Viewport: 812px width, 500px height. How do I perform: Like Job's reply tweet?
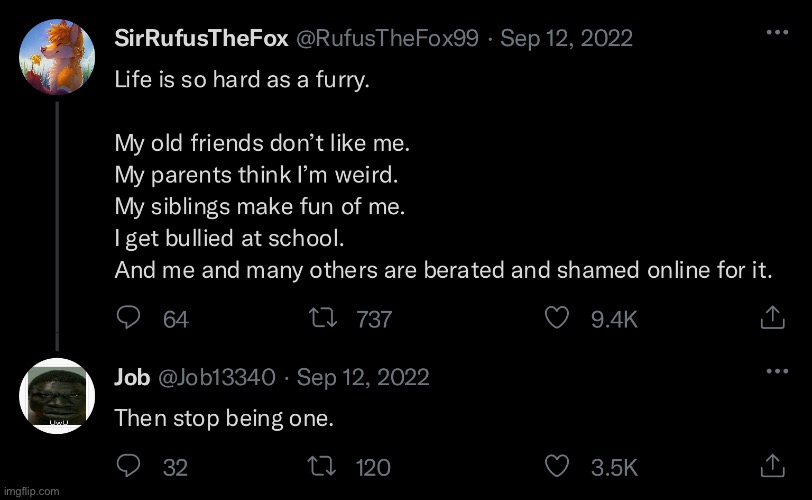coord(556,466)
